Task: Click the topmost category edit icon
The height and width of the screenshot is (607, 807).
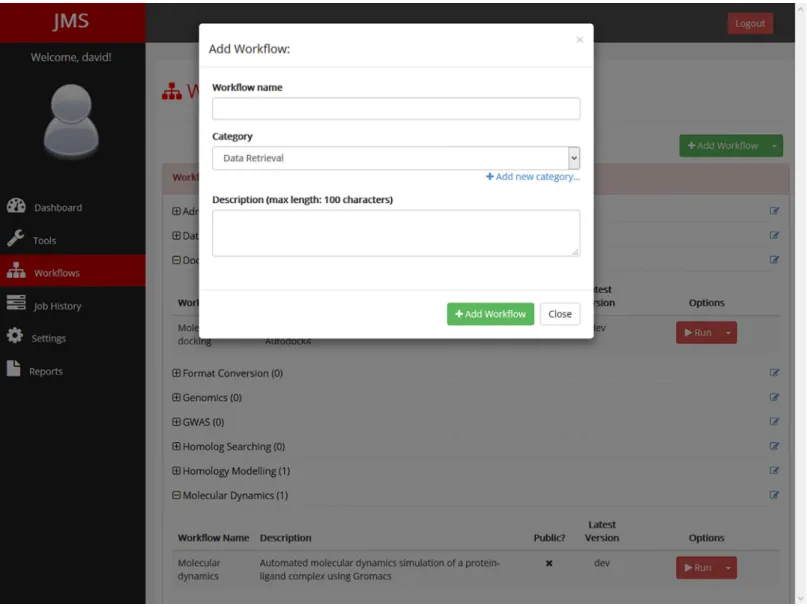Action: point(774,211)
